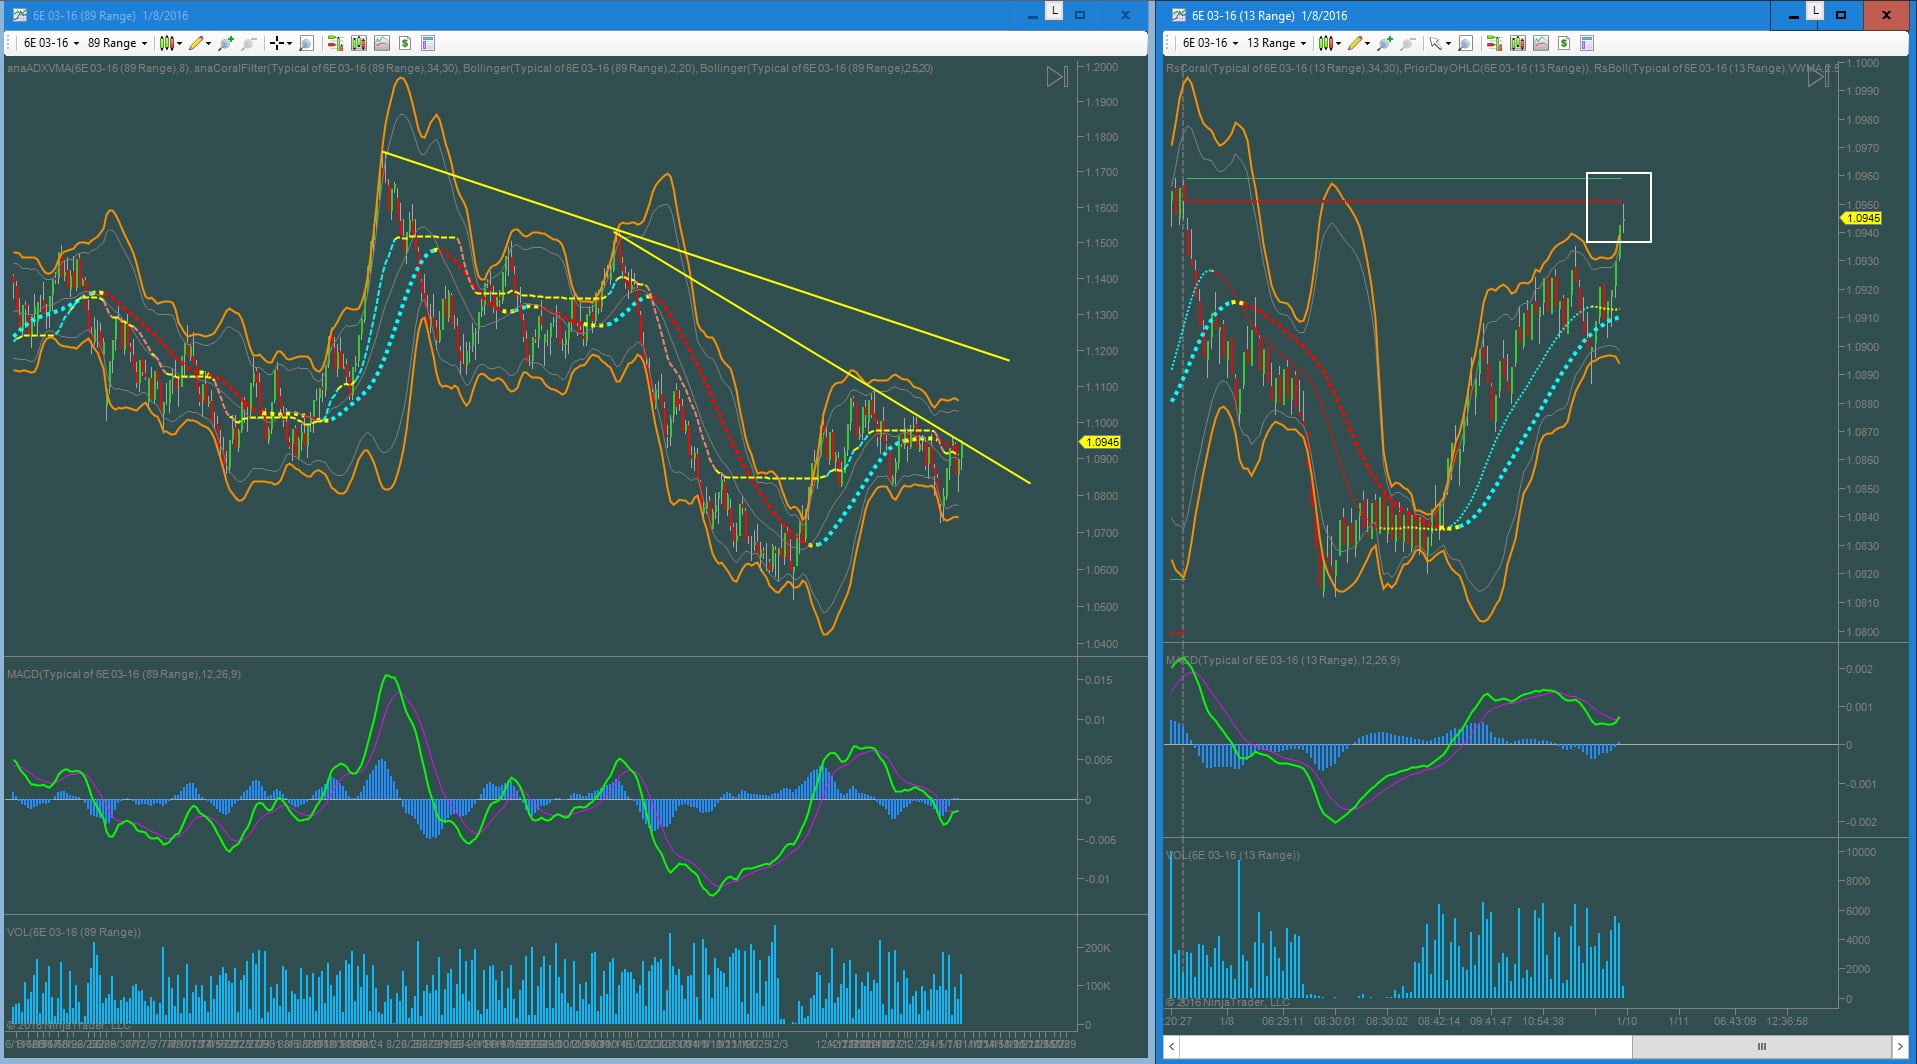The width and height of the screenshot is (1917, 1064).
Task: Click right arrow of the 13 Range scrollbar
Action: pos(1900,1047)
